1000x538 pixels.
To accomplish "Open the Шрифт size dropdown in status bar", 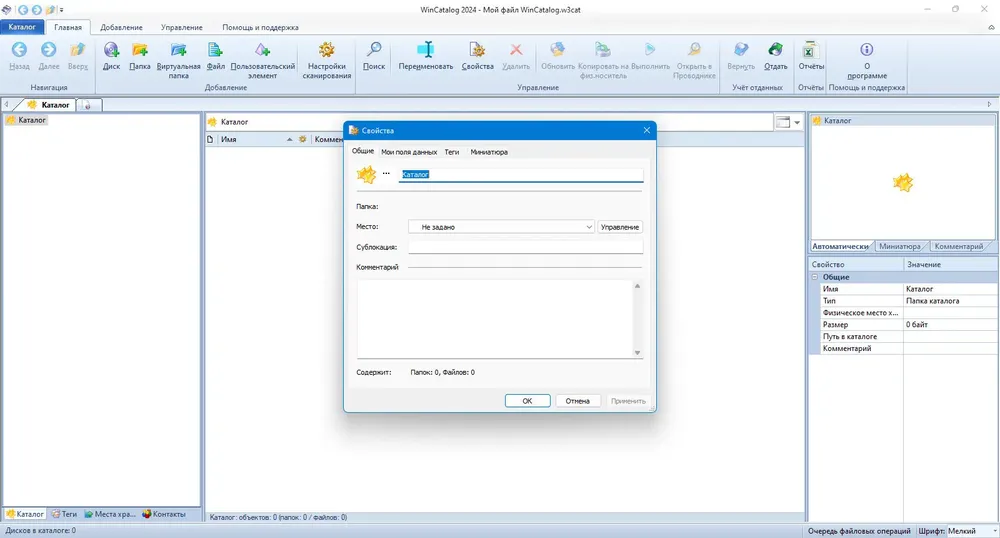I will 972,531.
